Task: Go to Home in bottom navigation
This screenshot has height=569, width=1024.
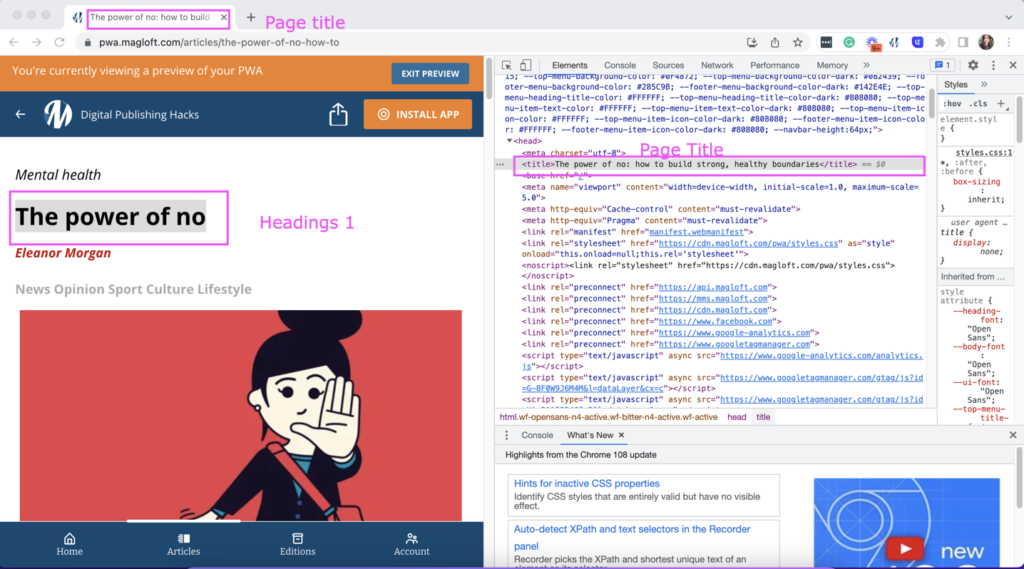Action: 69,544
